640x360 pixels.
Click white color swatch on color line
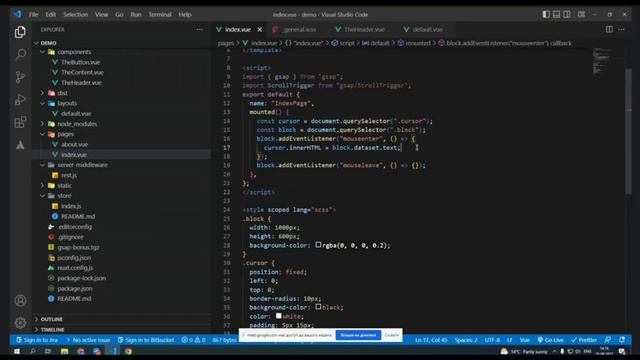click(x=279, y=316)
